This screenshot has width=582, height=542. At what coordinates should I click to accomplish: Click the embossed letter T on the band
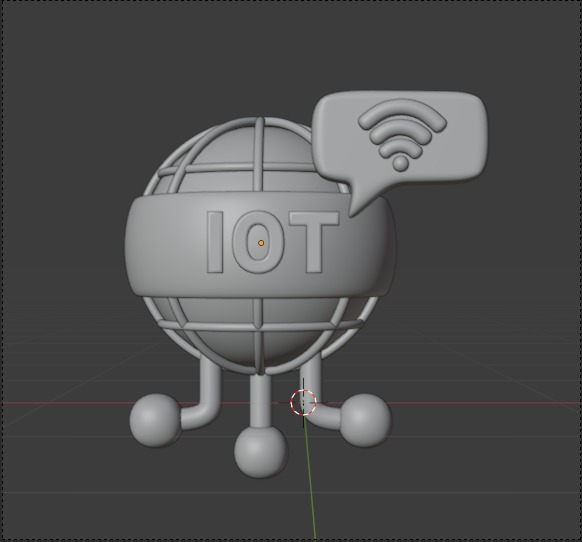314,241
